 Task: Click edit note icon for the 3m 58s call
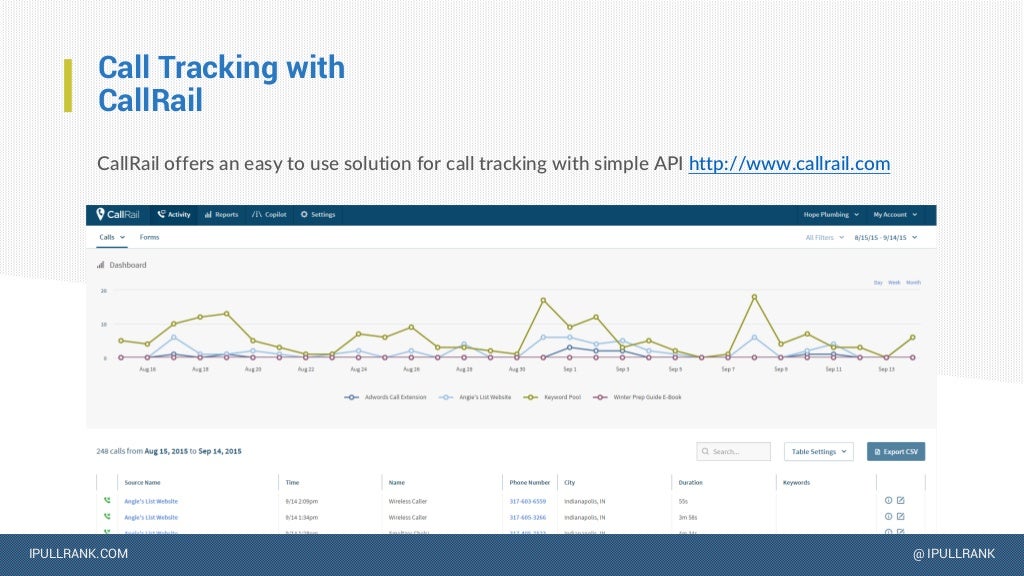[901, 516]
